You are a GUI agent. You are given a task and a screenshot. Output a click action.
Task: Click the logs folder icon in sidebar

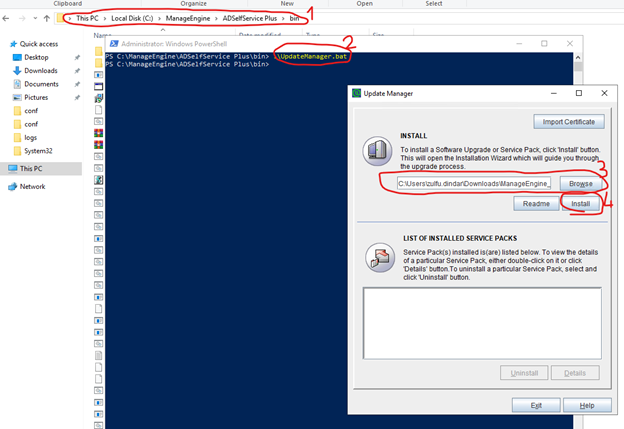(x=17, y=138)
